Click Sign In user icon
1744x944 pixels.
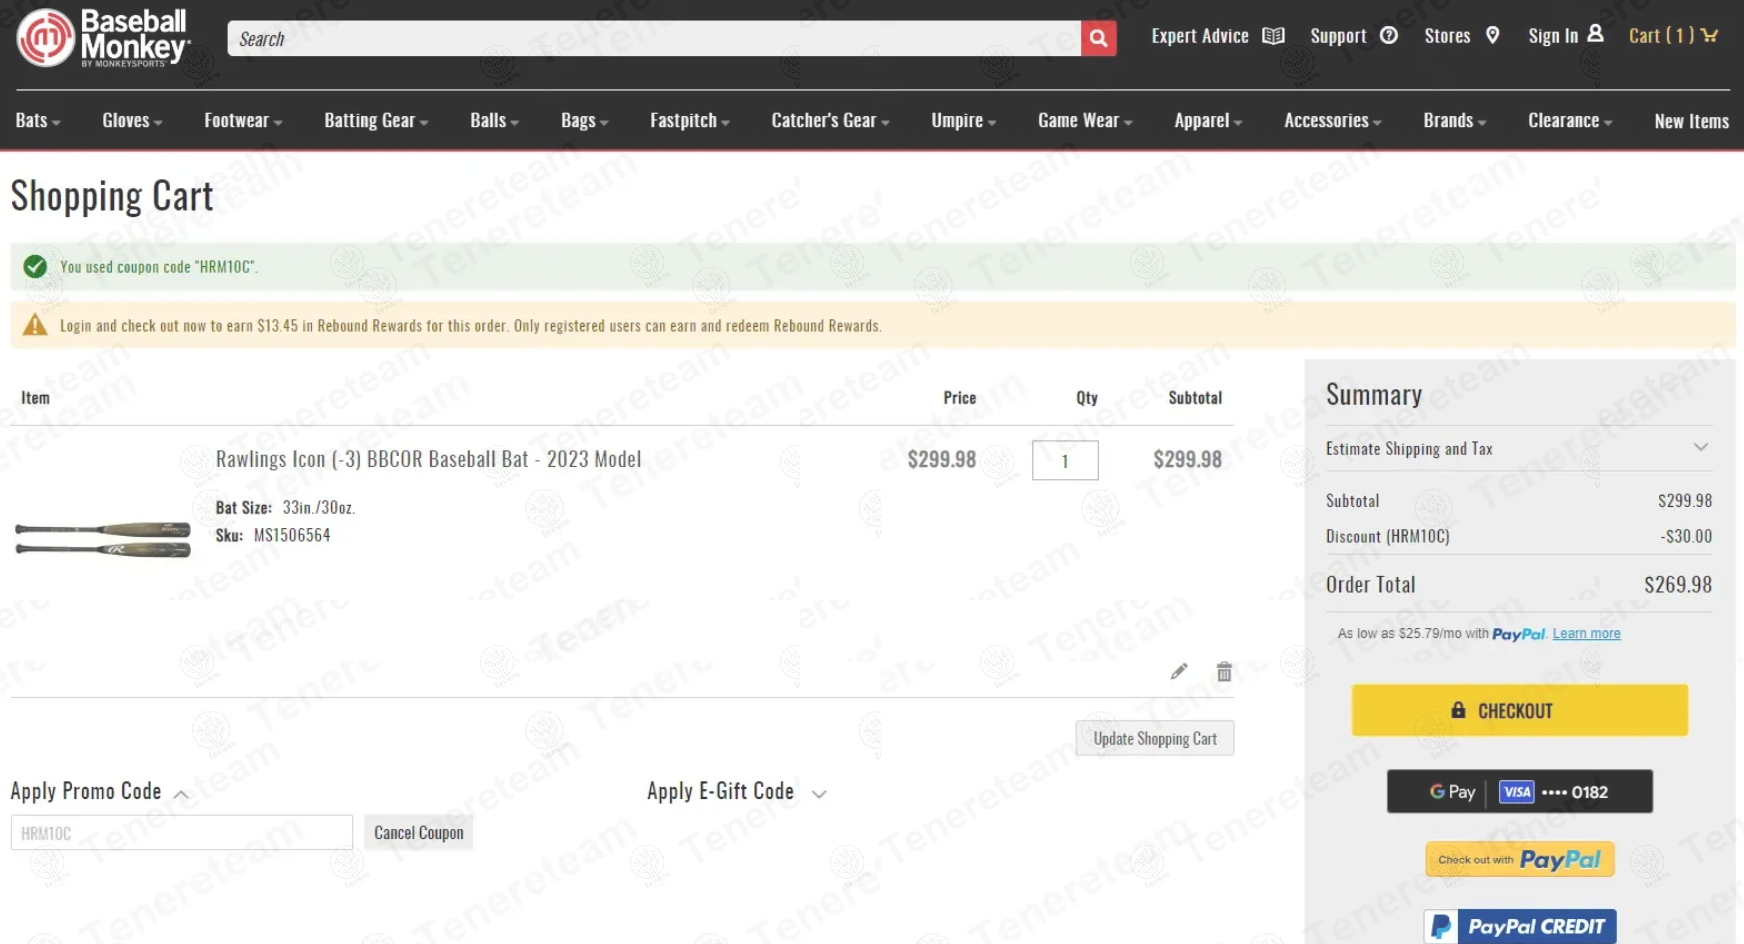pyautogui.click(x=1595, y=35)
